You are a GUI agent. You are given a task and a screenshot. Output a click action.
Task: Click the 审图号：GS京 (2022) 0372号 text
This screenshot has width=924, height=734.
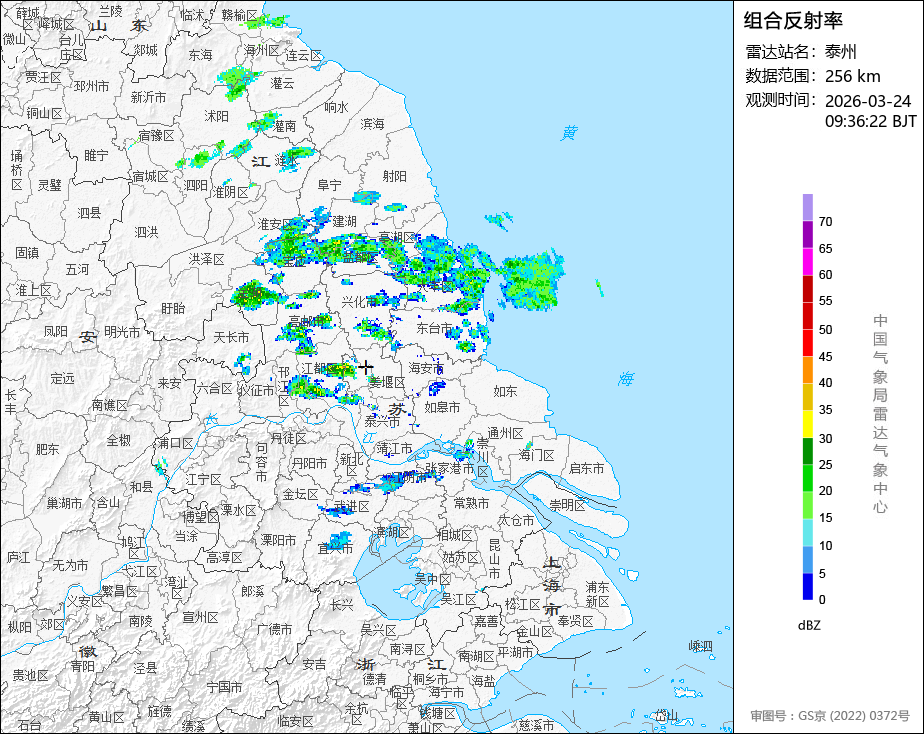click(830, 716)
